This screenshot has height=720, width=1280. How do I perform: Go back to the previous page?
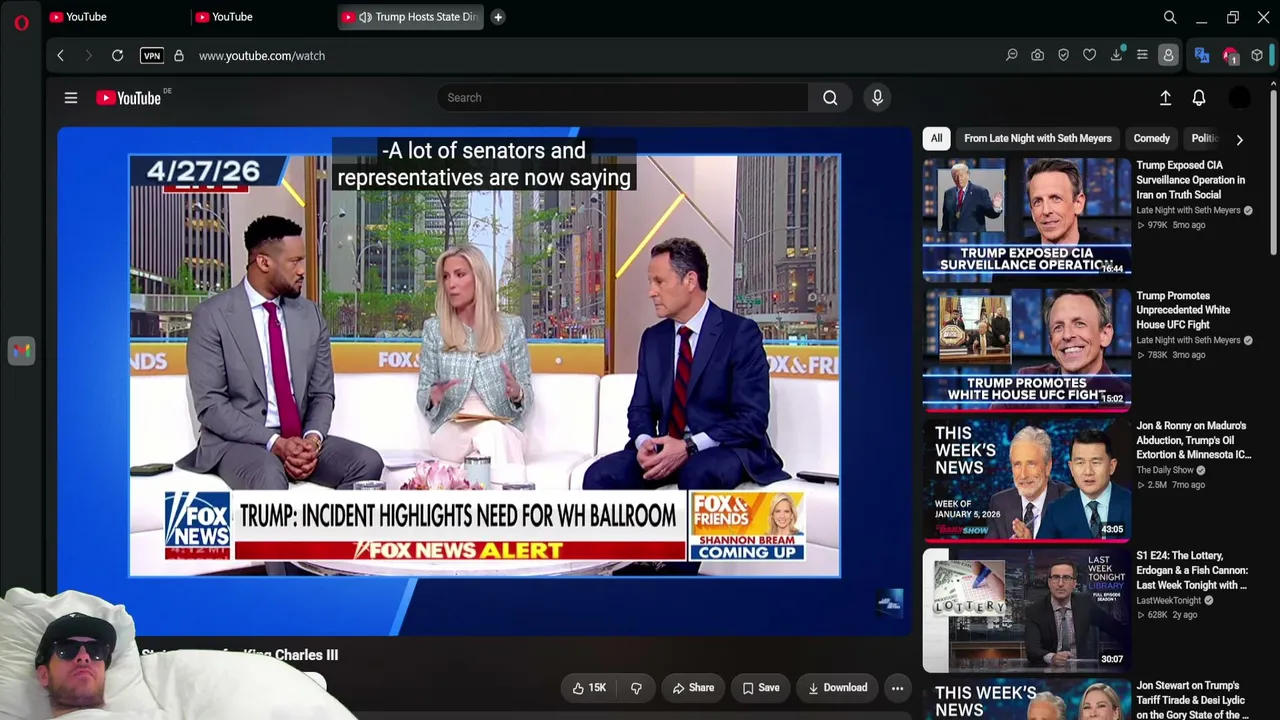(60, 56)
